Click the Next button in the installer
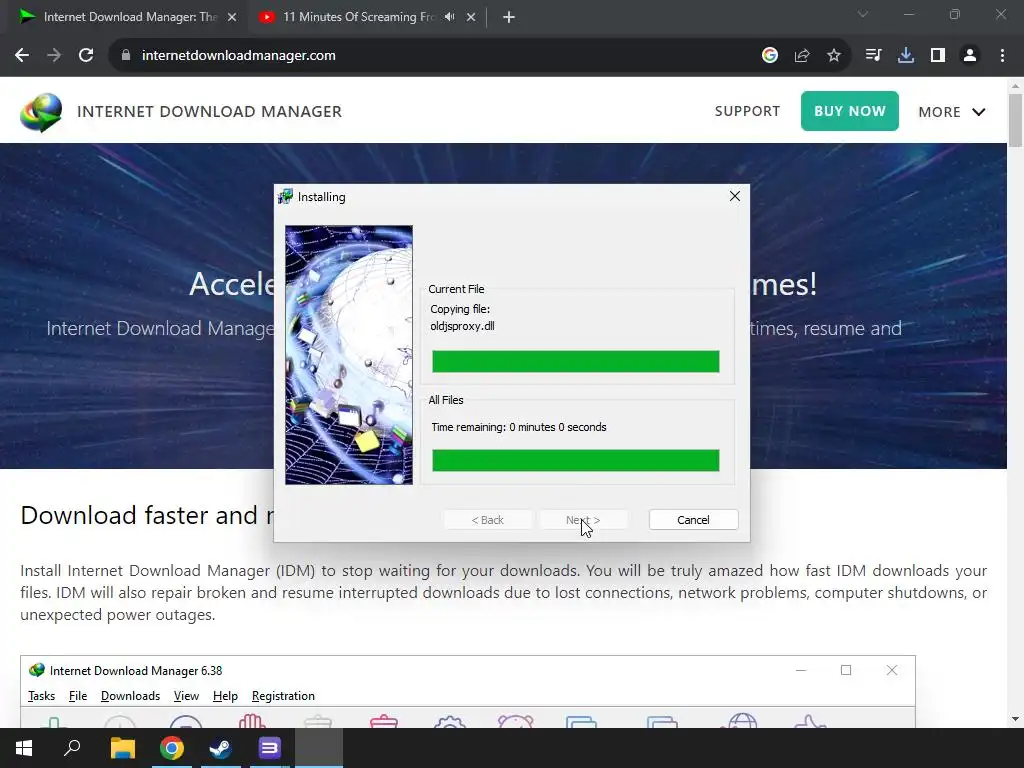Image resolution: width=1024 pixels, height=768 pixels. pos(583,520)
